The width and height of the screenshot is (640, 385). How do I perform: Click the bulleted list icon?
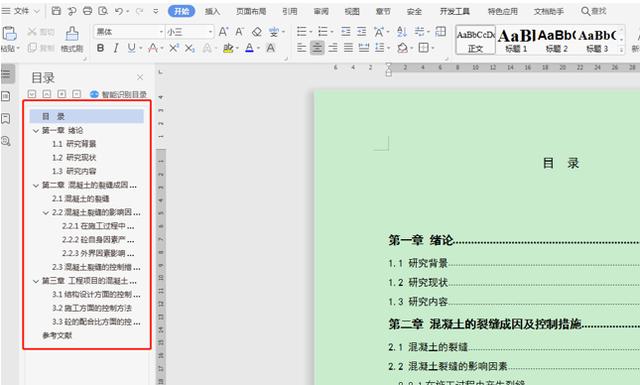(302, 31)
